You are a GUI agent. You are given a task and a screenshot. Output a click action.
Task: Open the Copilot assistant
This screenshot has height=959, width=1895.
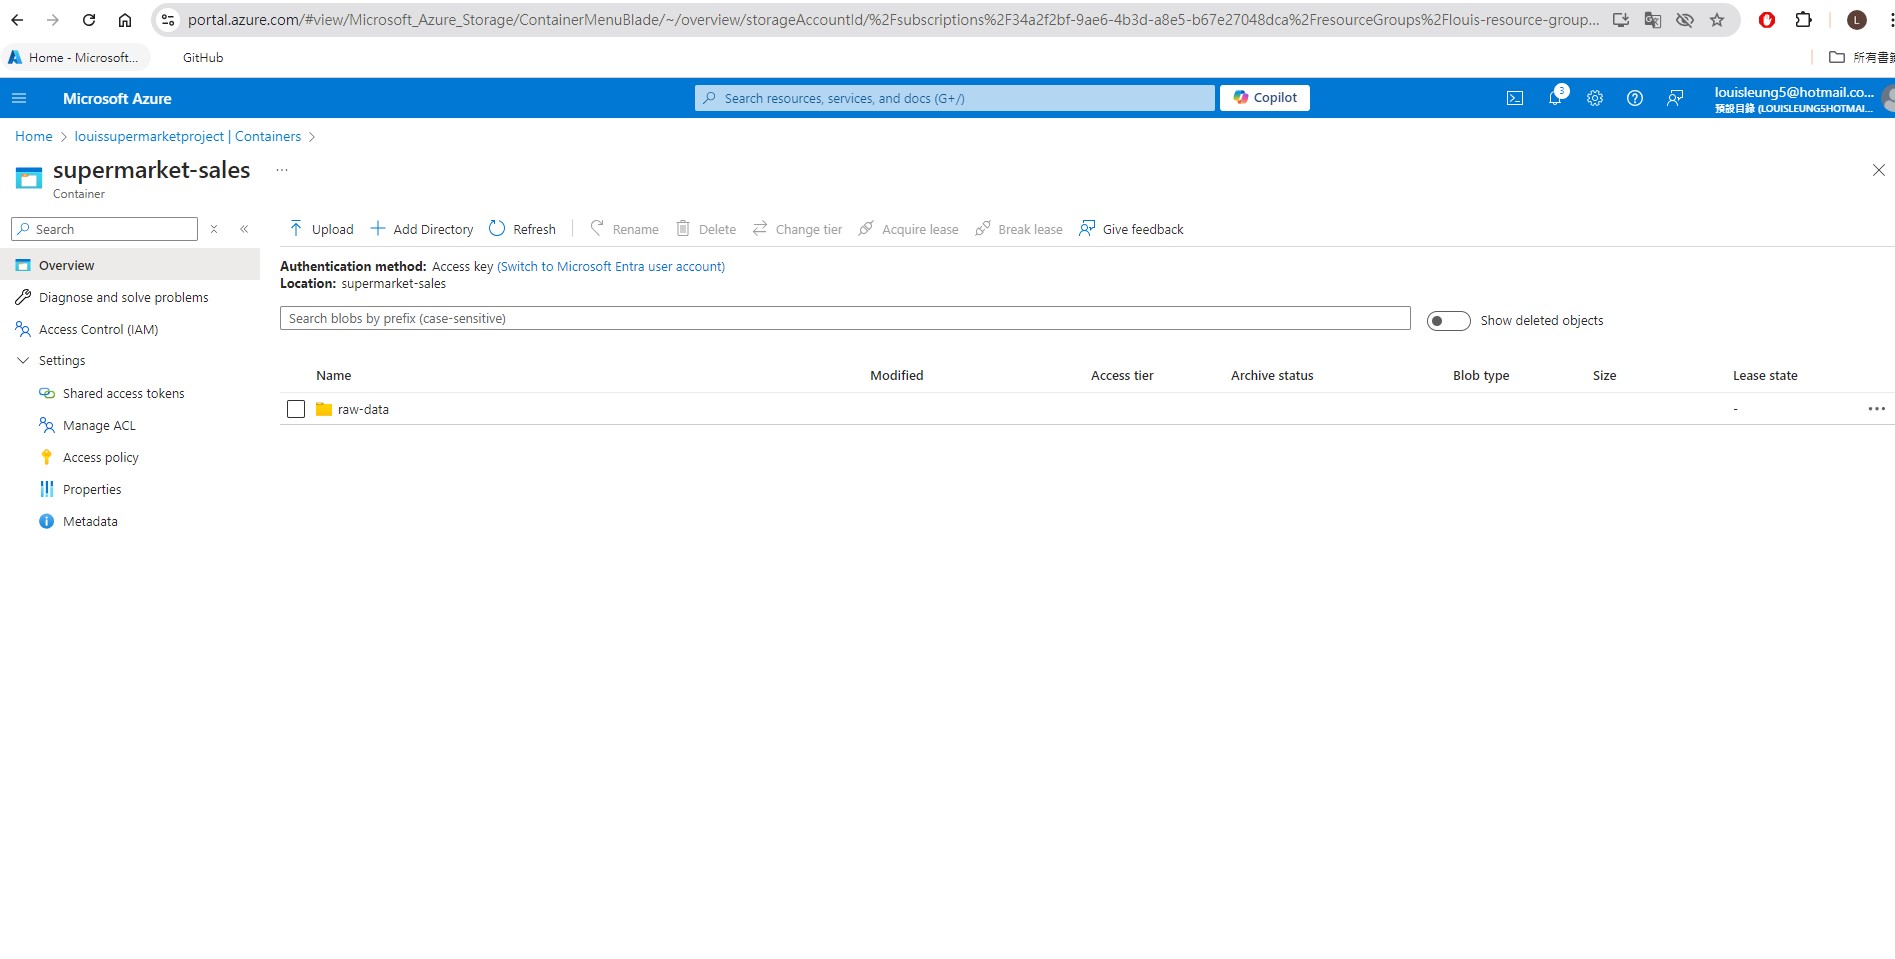pos(1264,97)
